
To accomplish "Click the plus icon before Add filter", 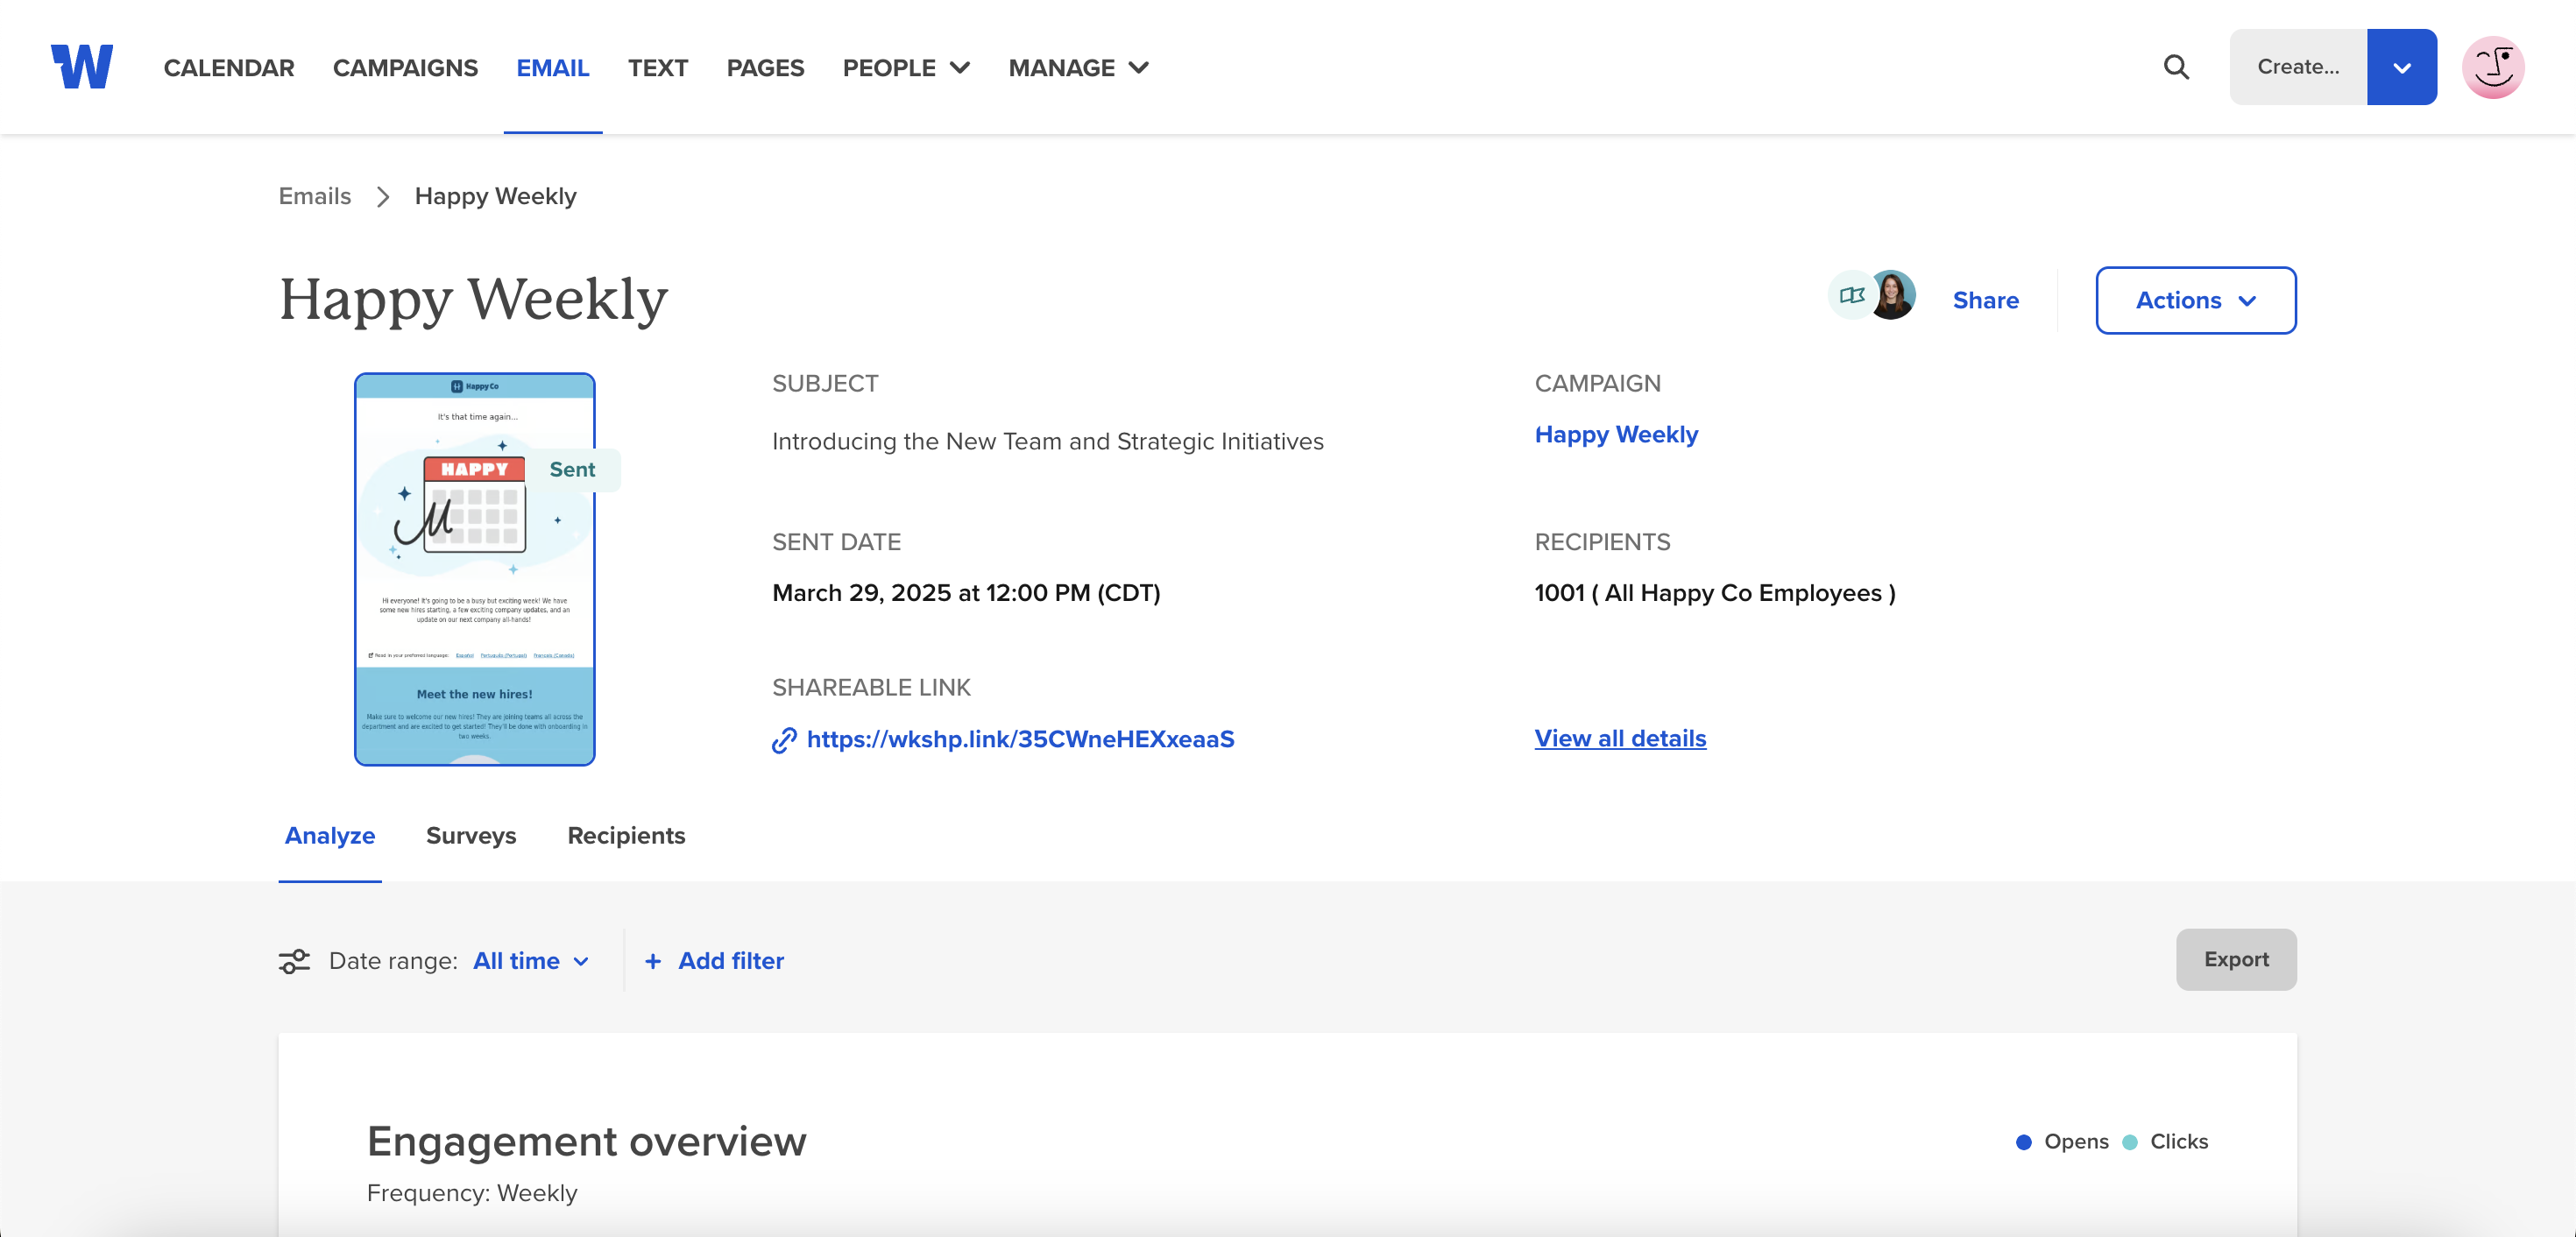I will 653,961.
